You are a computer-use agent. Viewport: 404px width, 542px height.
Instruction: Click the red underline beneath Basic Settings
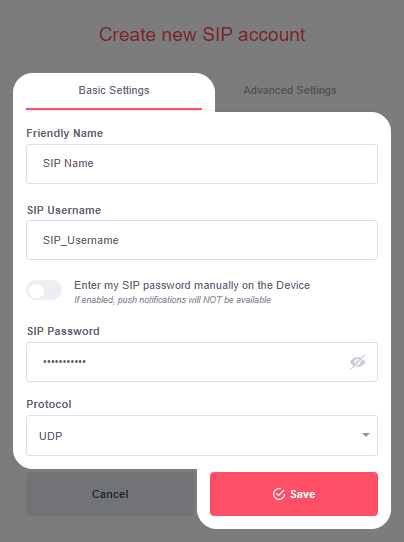(114, 109)
